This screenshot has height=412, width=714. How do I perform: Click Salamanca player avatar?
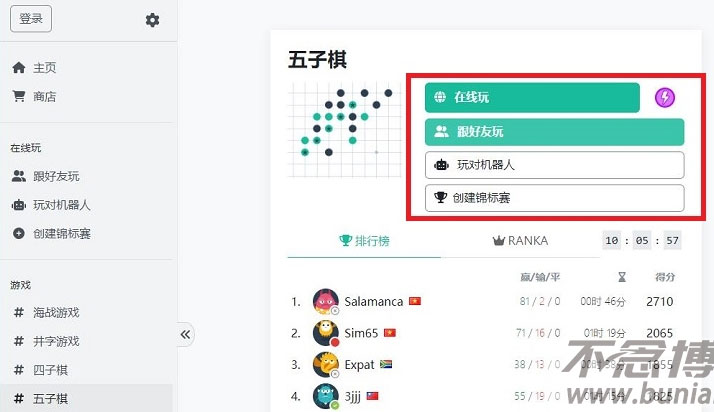click(x=326, y=301)
